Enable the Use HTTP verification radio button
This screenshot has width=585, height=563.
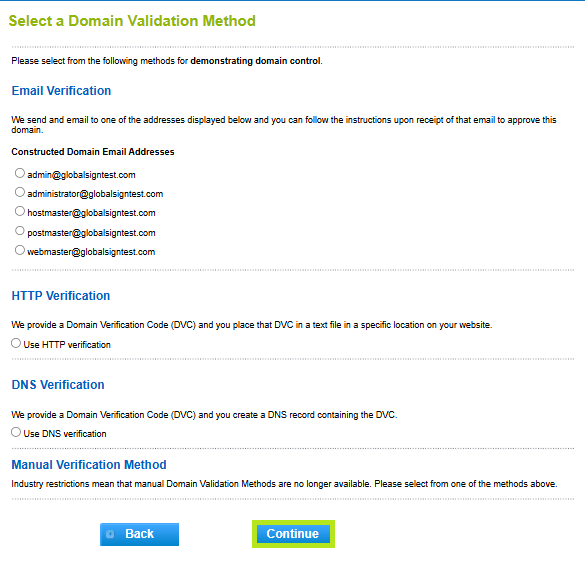click(16, 343)
